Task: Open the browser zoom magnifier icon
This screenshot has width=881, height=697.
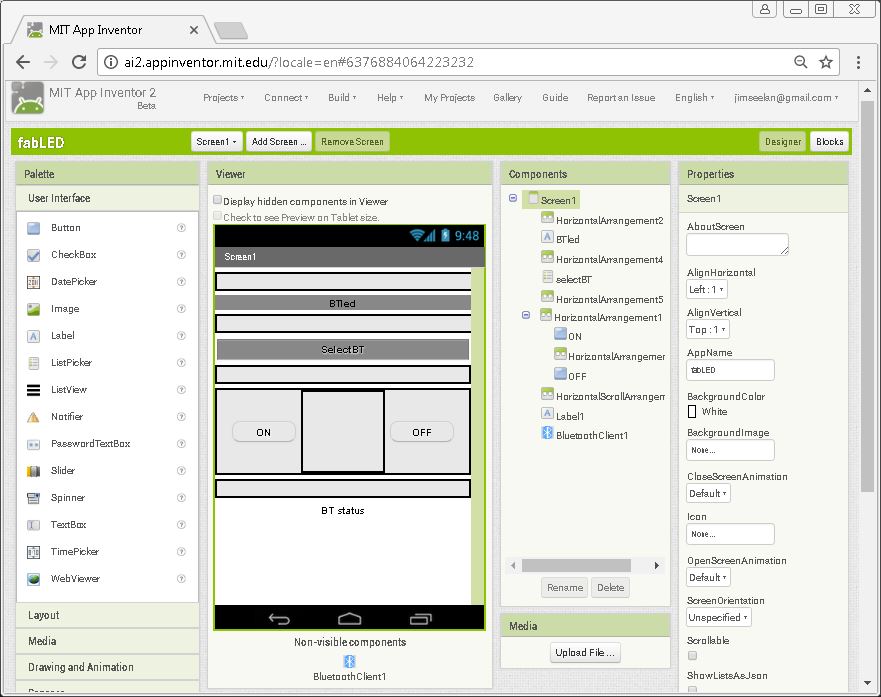Action: 801,62
